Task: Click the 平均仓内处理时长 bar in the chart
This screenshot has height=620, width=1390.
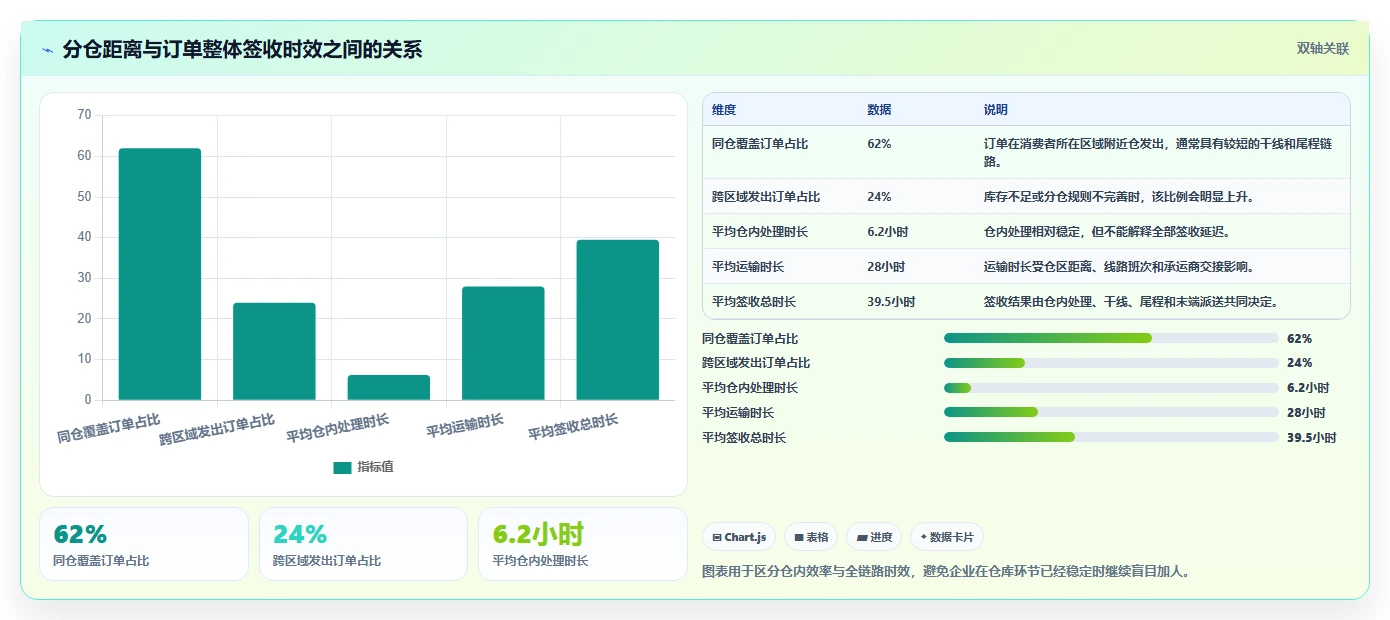Action: [x=389, y=388]
